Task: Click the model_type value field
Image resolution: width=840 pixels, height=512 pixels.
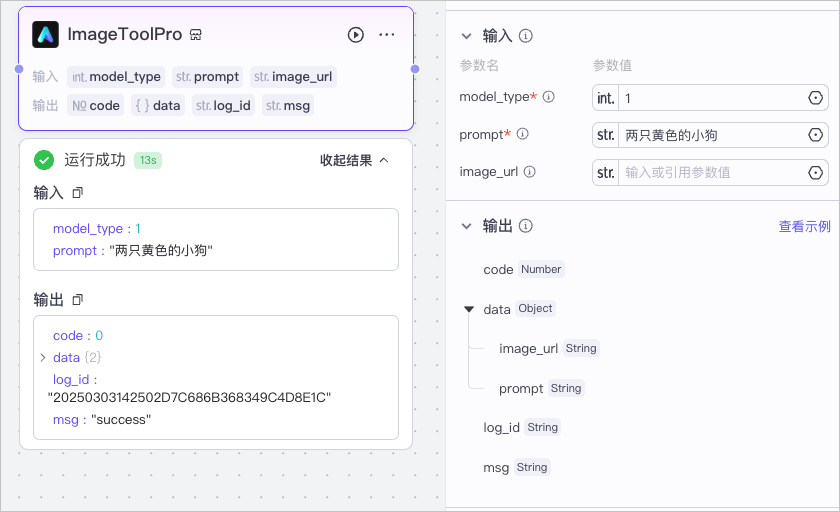Action: click(x=710, y=98)
